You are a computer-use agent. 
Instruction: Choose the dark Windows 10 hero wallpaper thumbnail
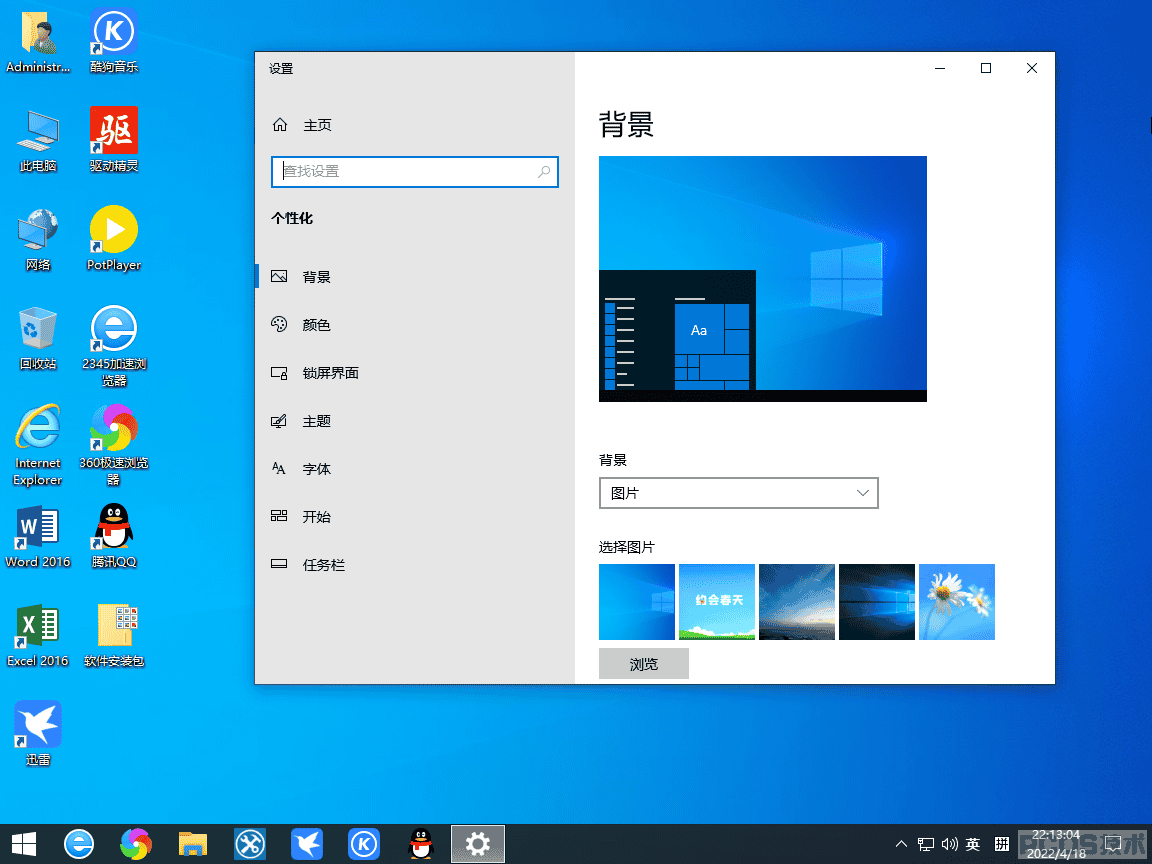(x=877, y=602)
